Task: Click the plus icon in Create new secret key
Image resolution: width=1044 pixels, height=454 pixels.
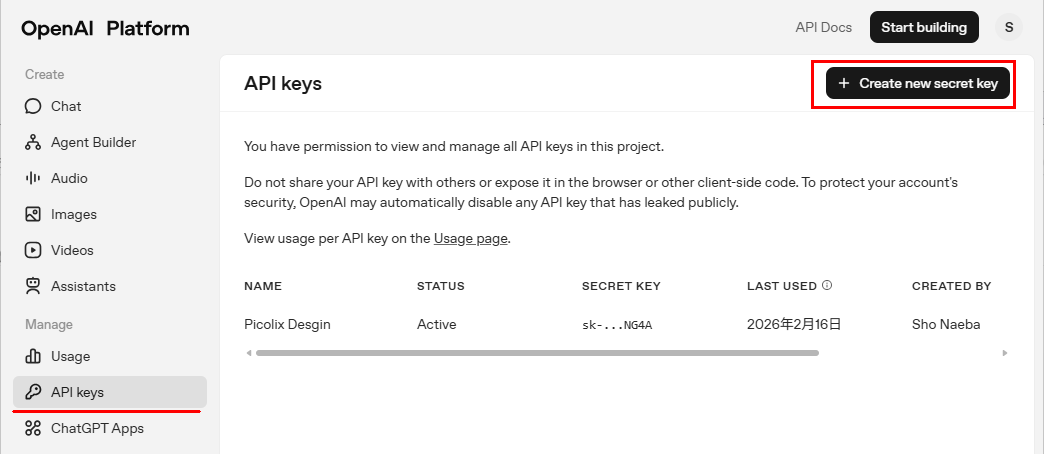Action: [x=844, y=84]
